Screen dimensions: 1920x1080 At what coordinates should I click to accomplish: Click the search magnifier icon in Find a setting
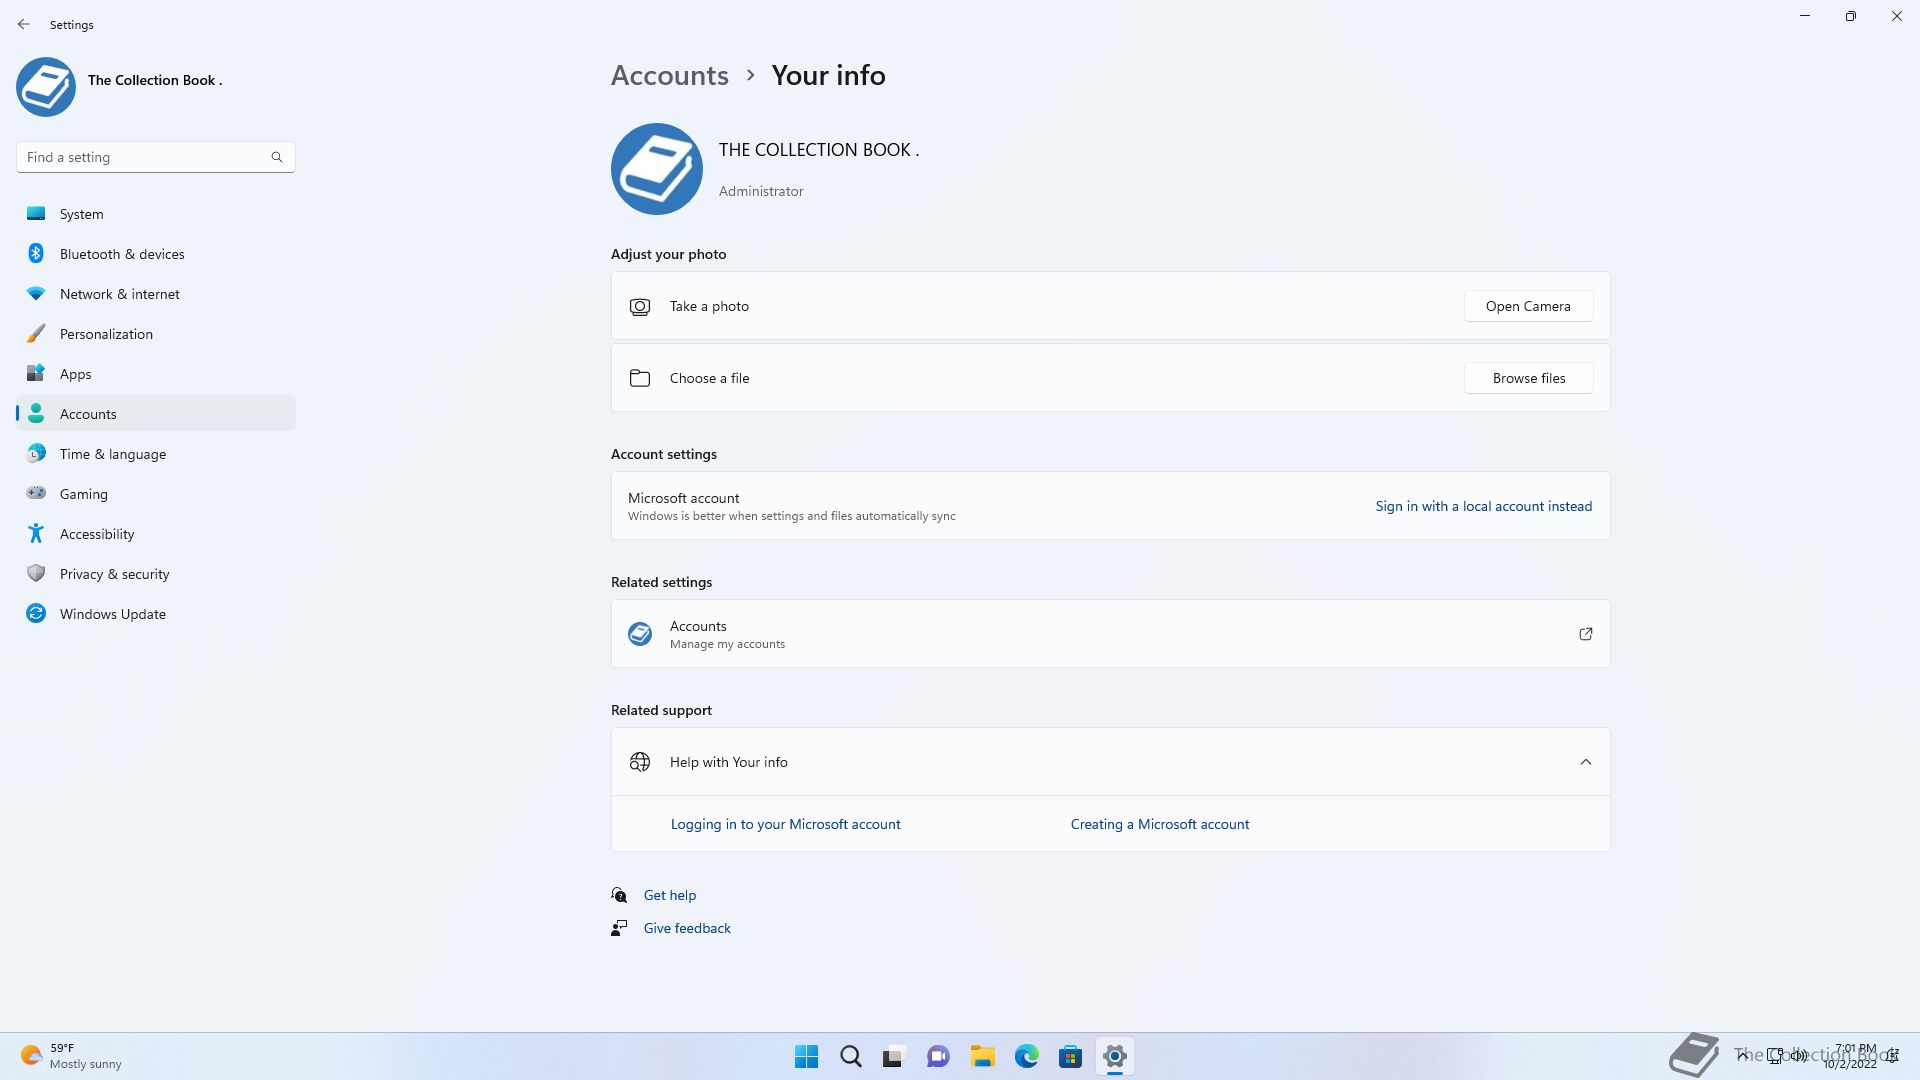click(x=277, y=157)
